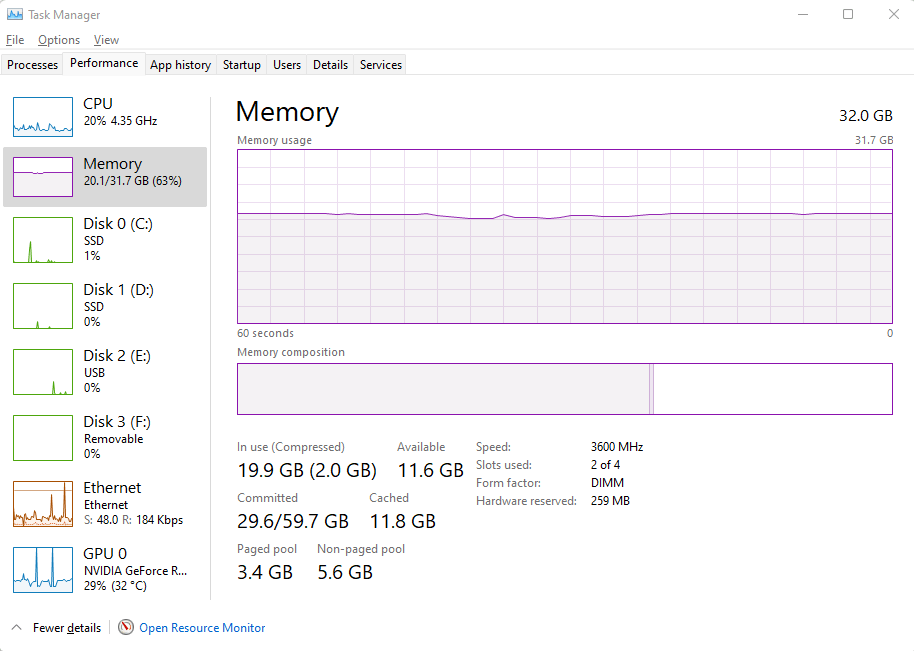Image resolution: width=914 pixels, height=651 pixels.
Task: Open Resource Monitor
Action: pyautogui.click(x=201, y=627)
